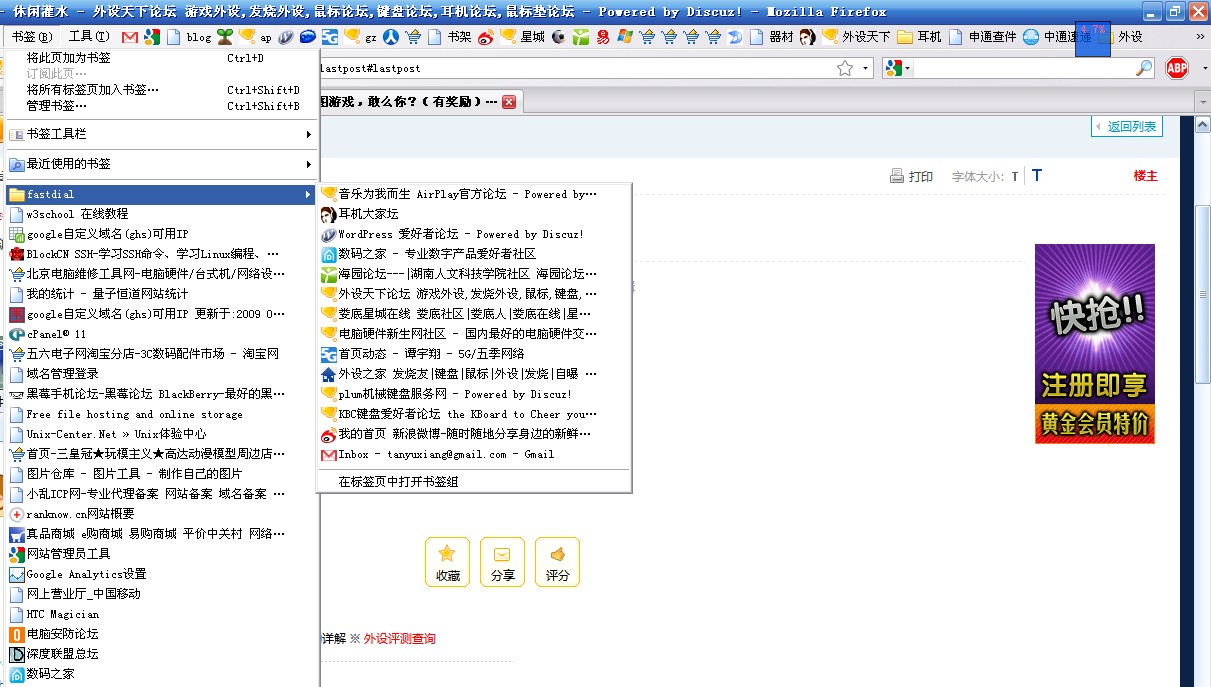Open 海园论坛 entry in fastdial submenu
This screenshot has height=687, width=1211.
pos(475,274)
